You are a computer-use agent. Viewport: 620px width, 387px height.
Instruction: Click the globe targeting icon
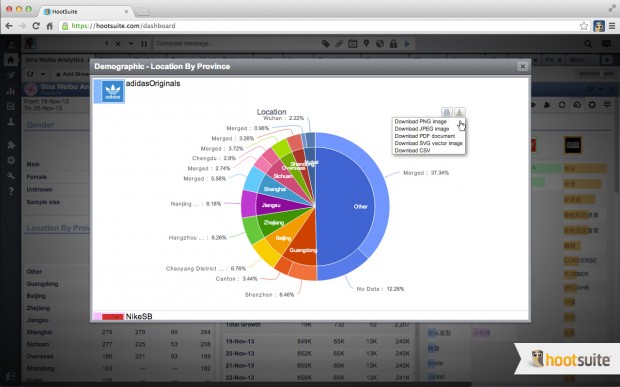380,44
